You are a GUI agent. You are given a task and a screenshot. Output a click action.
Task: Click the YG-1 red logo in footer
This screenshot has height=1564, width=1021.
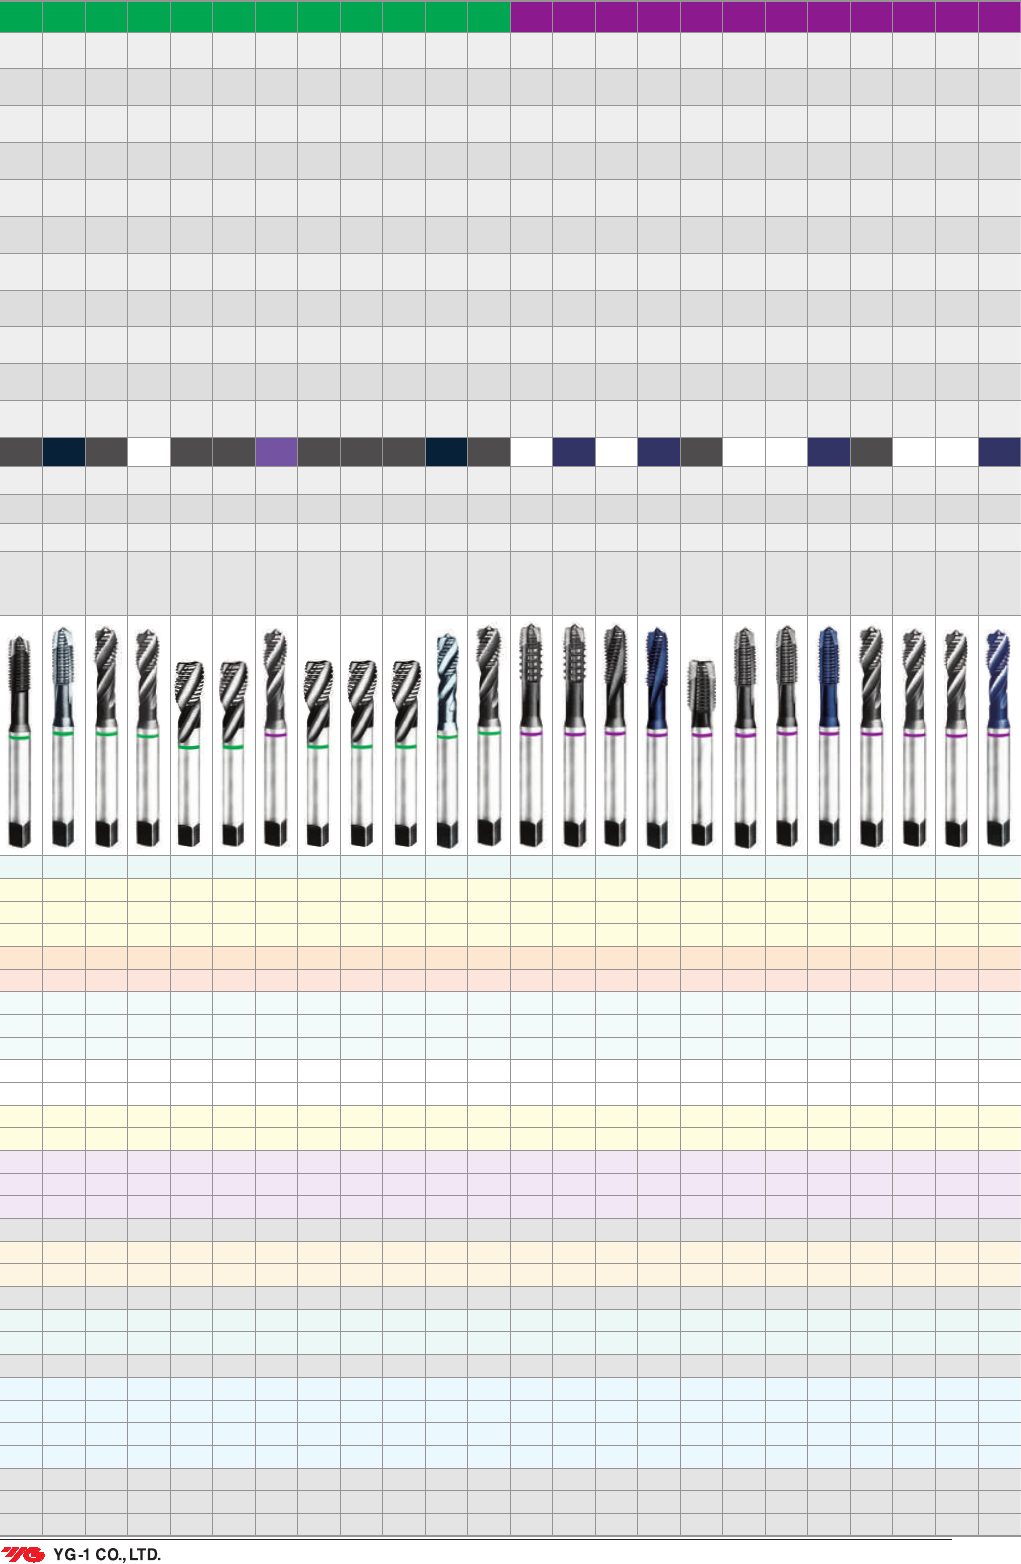click(23, 1554)
